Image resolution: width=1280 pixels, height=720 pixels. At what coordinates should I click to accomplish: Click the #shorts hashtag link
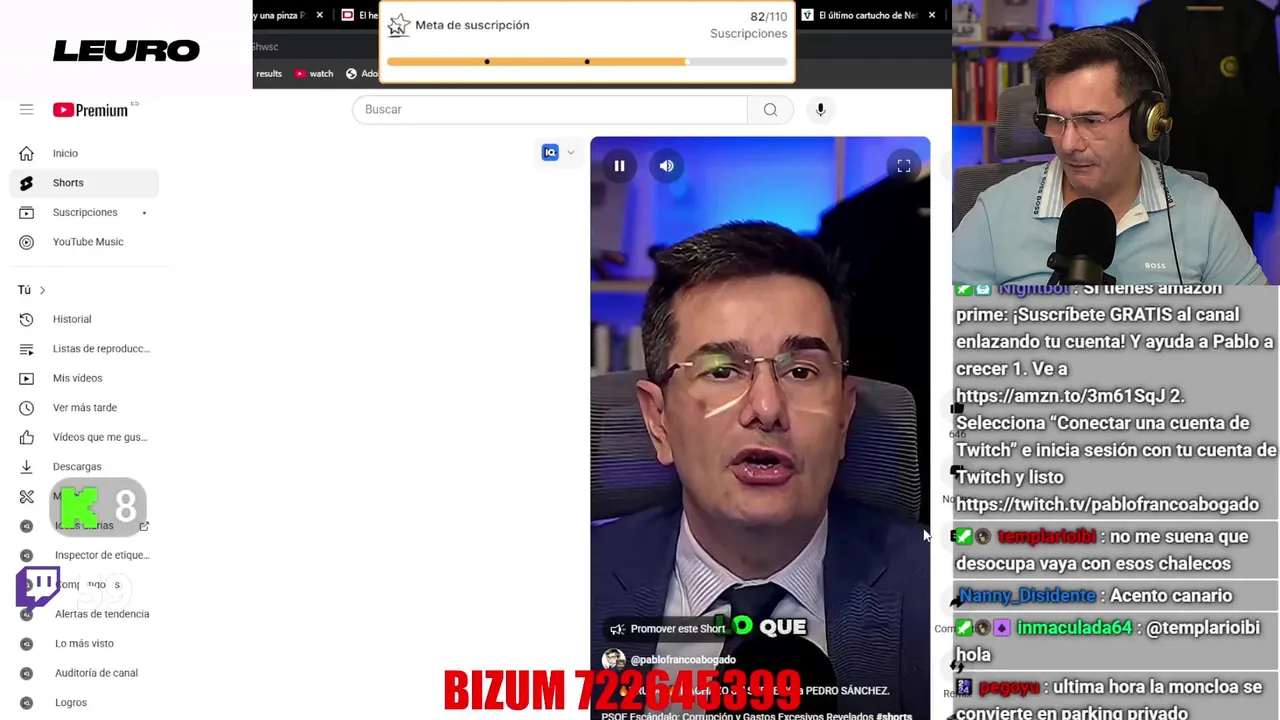(x=894, y=715)
